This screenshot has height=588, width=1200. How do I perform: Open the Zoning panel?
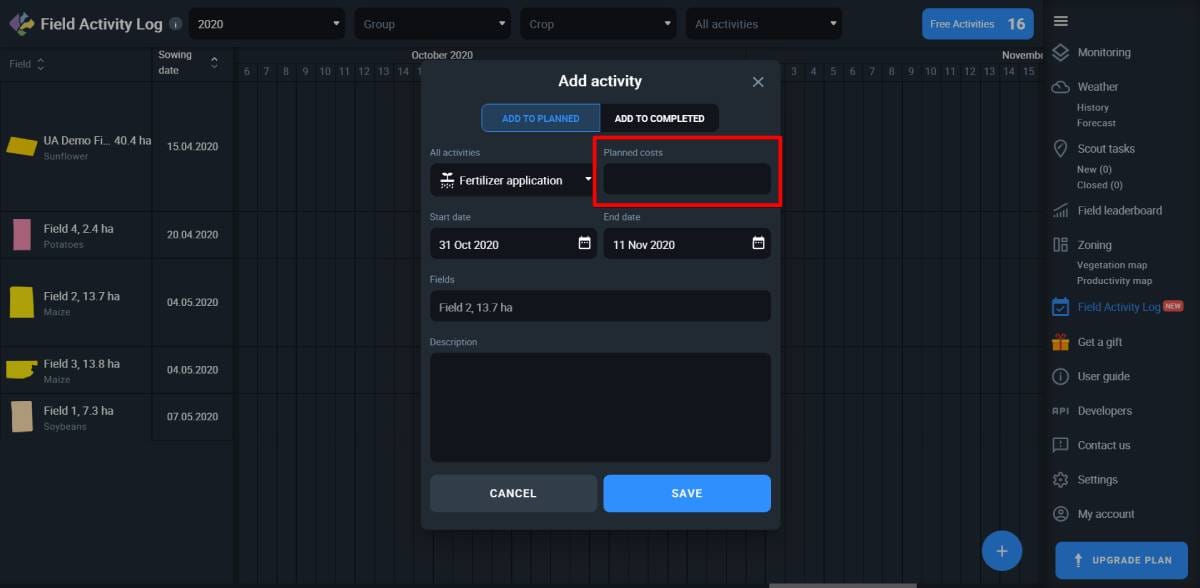tap(1060, 244)
